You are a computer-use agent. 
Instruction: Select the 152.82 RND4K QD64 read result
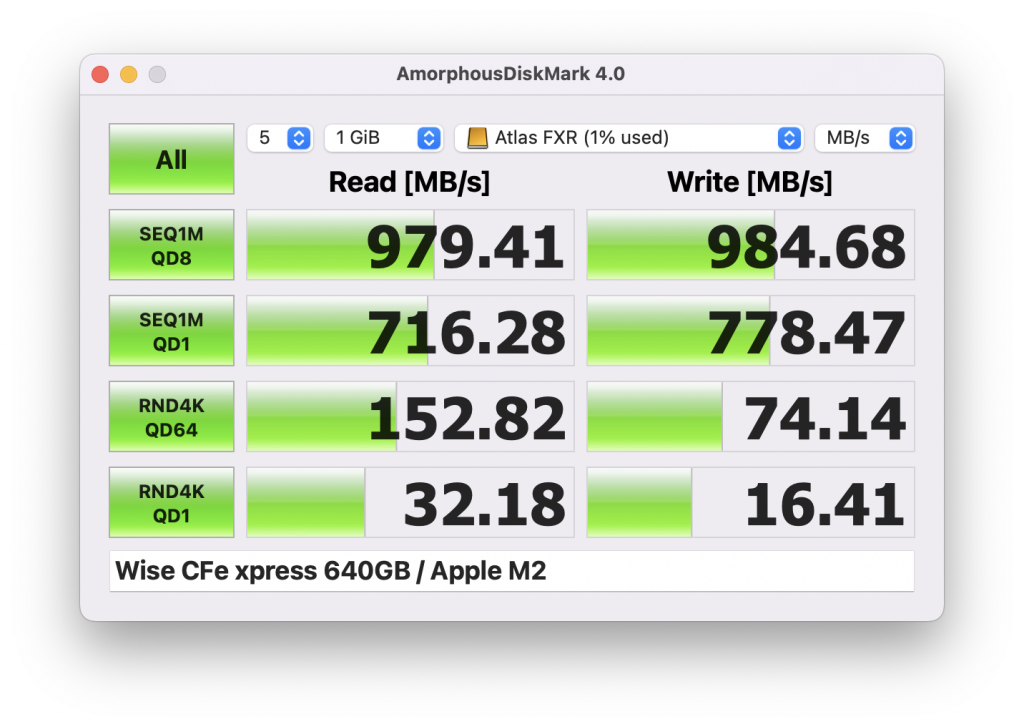pyautogui.click(x=410, y=417)
